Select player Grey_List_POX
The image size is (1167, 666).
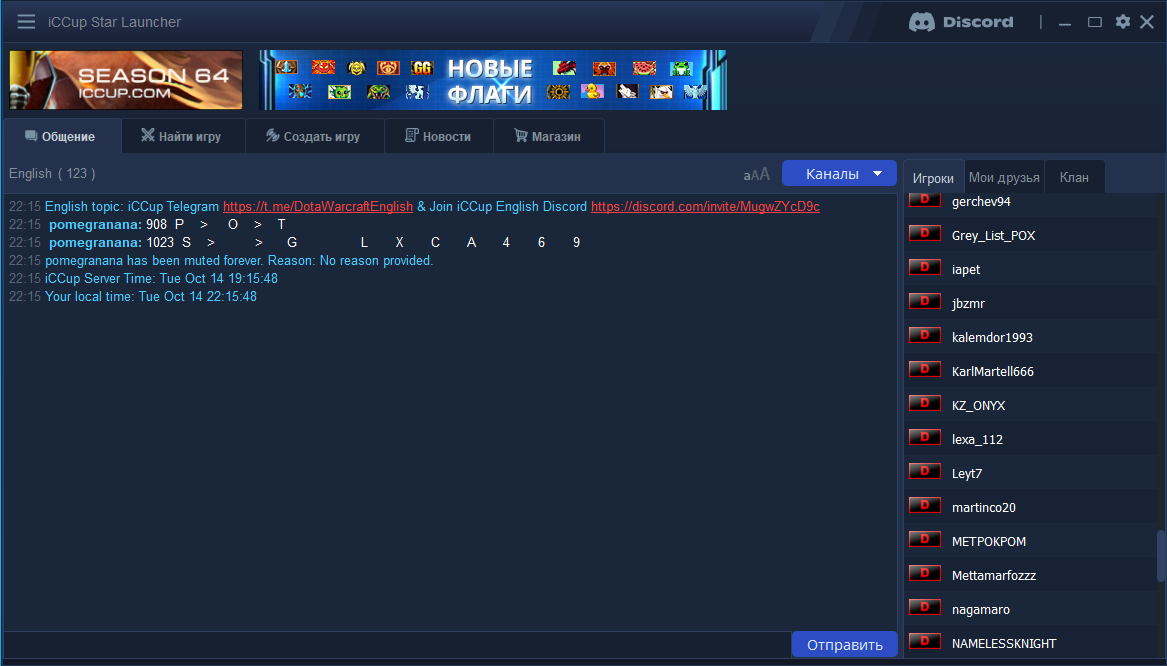tap(994, 236)
